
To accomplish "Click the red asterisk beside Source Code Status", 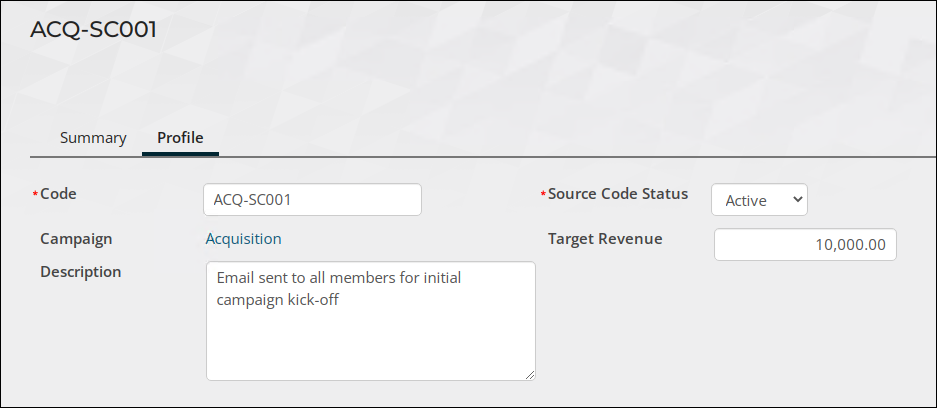I will pyautogui.click(x=543, y=194).
